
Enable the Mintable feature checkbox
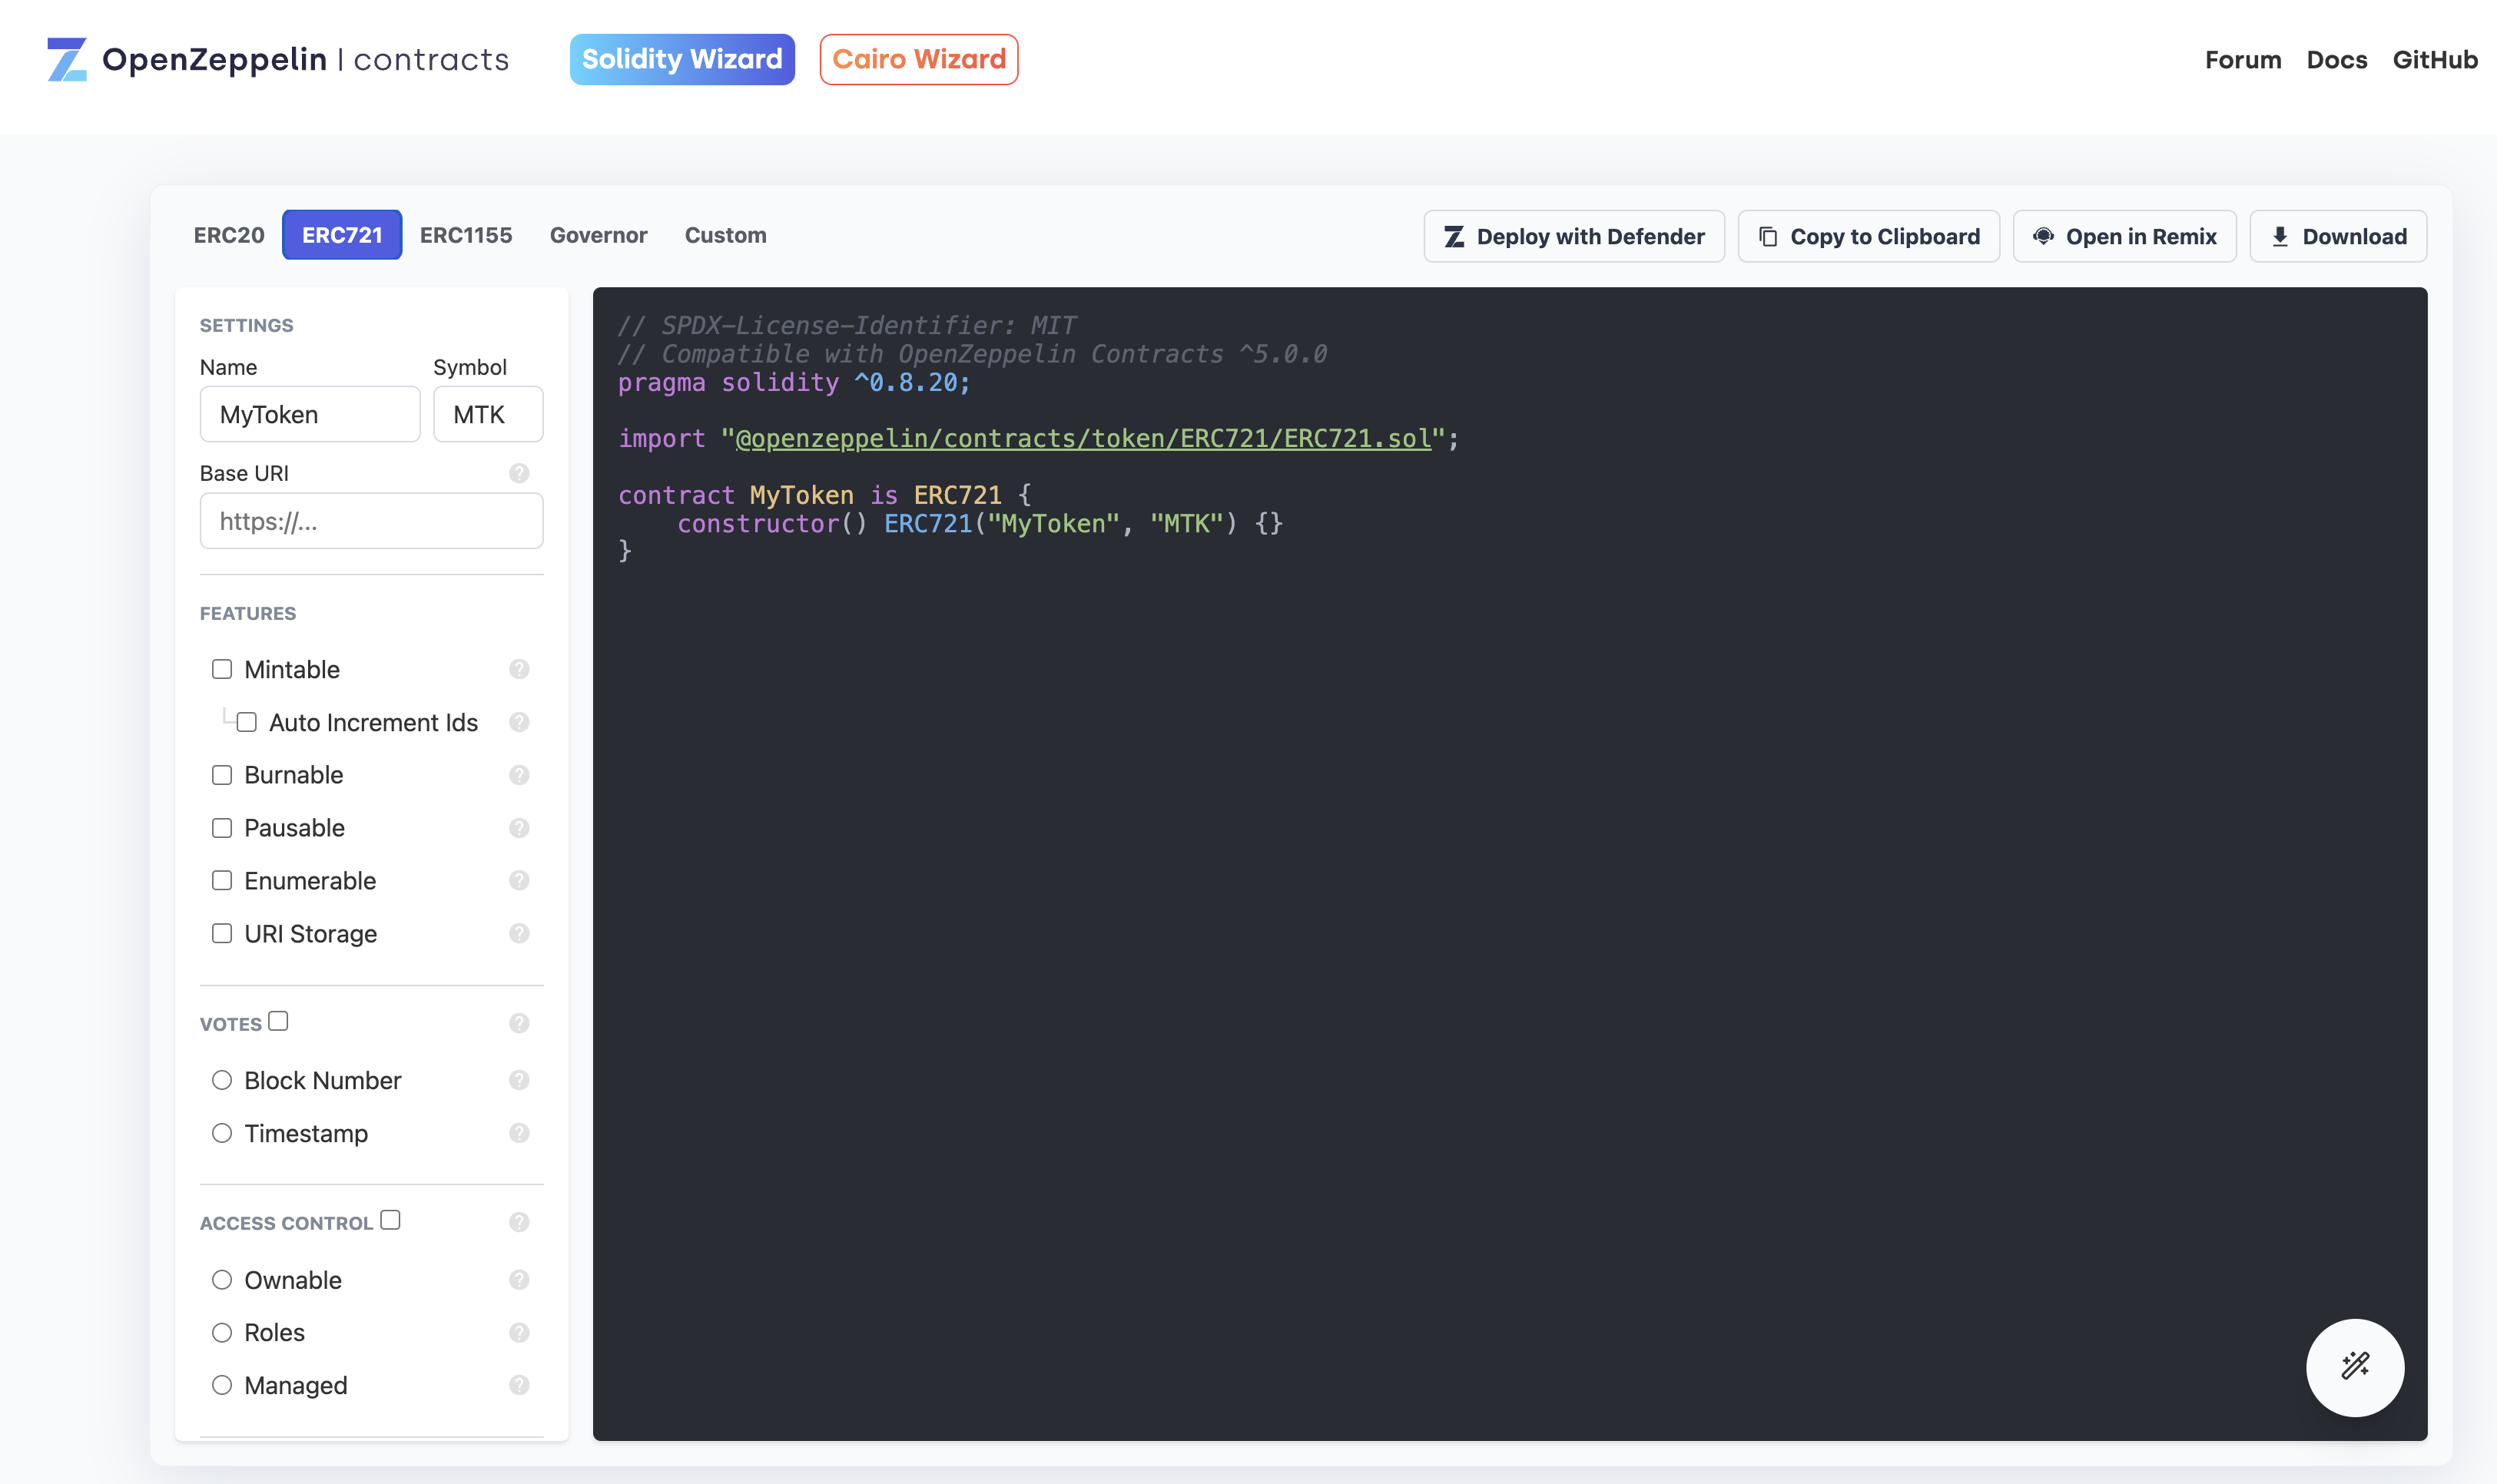click(x=221, y=667)
